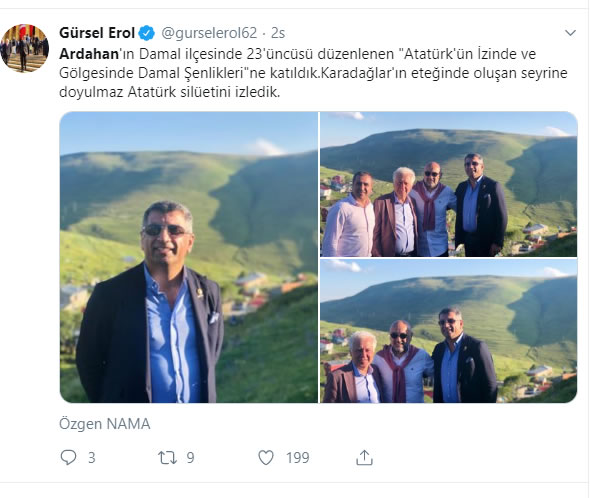Open the large photo of man in sunglasses
The image size is (590, 498).
(189, 257)
